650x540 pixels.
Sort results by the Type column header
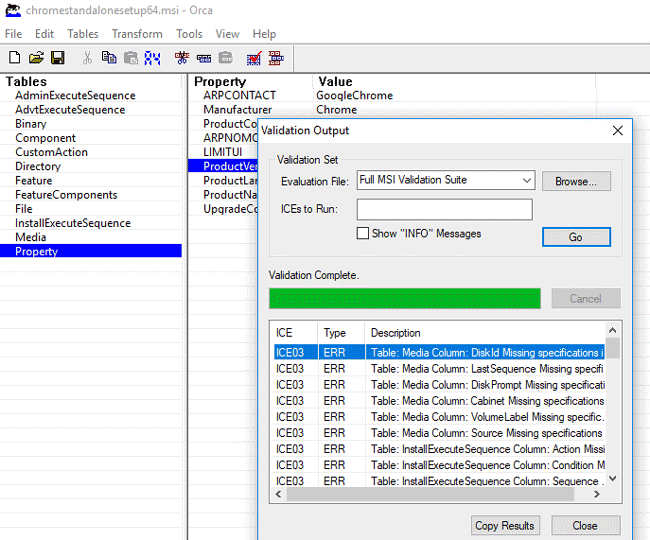(335, 333)
